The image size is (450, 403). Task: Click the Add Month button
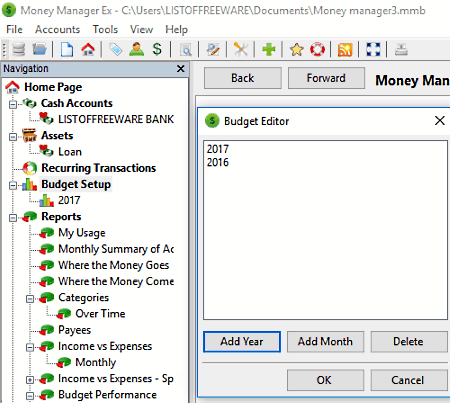325,342
